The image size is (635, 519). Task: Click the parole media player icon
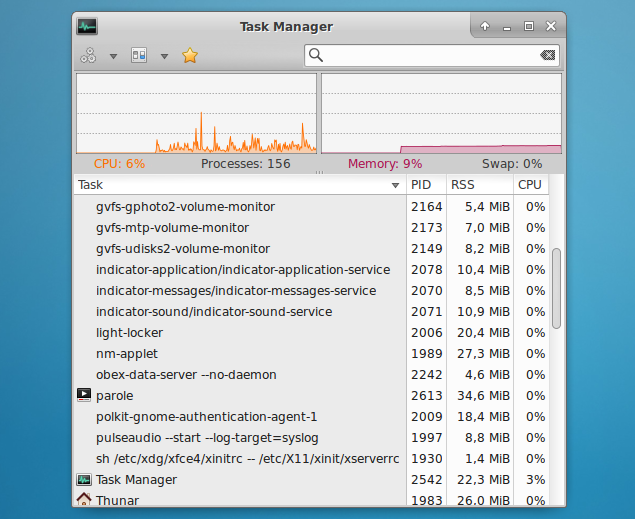pos(84,395)
